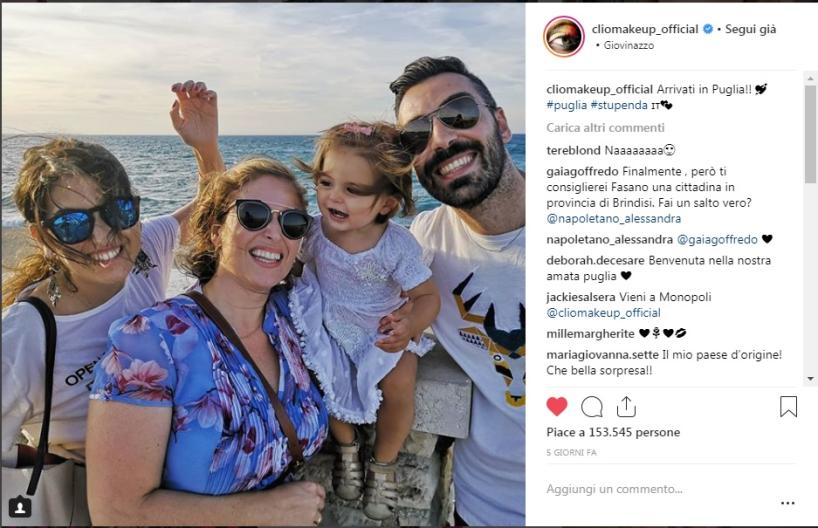Load more comments via Carica altri commenti

point(605,127)
